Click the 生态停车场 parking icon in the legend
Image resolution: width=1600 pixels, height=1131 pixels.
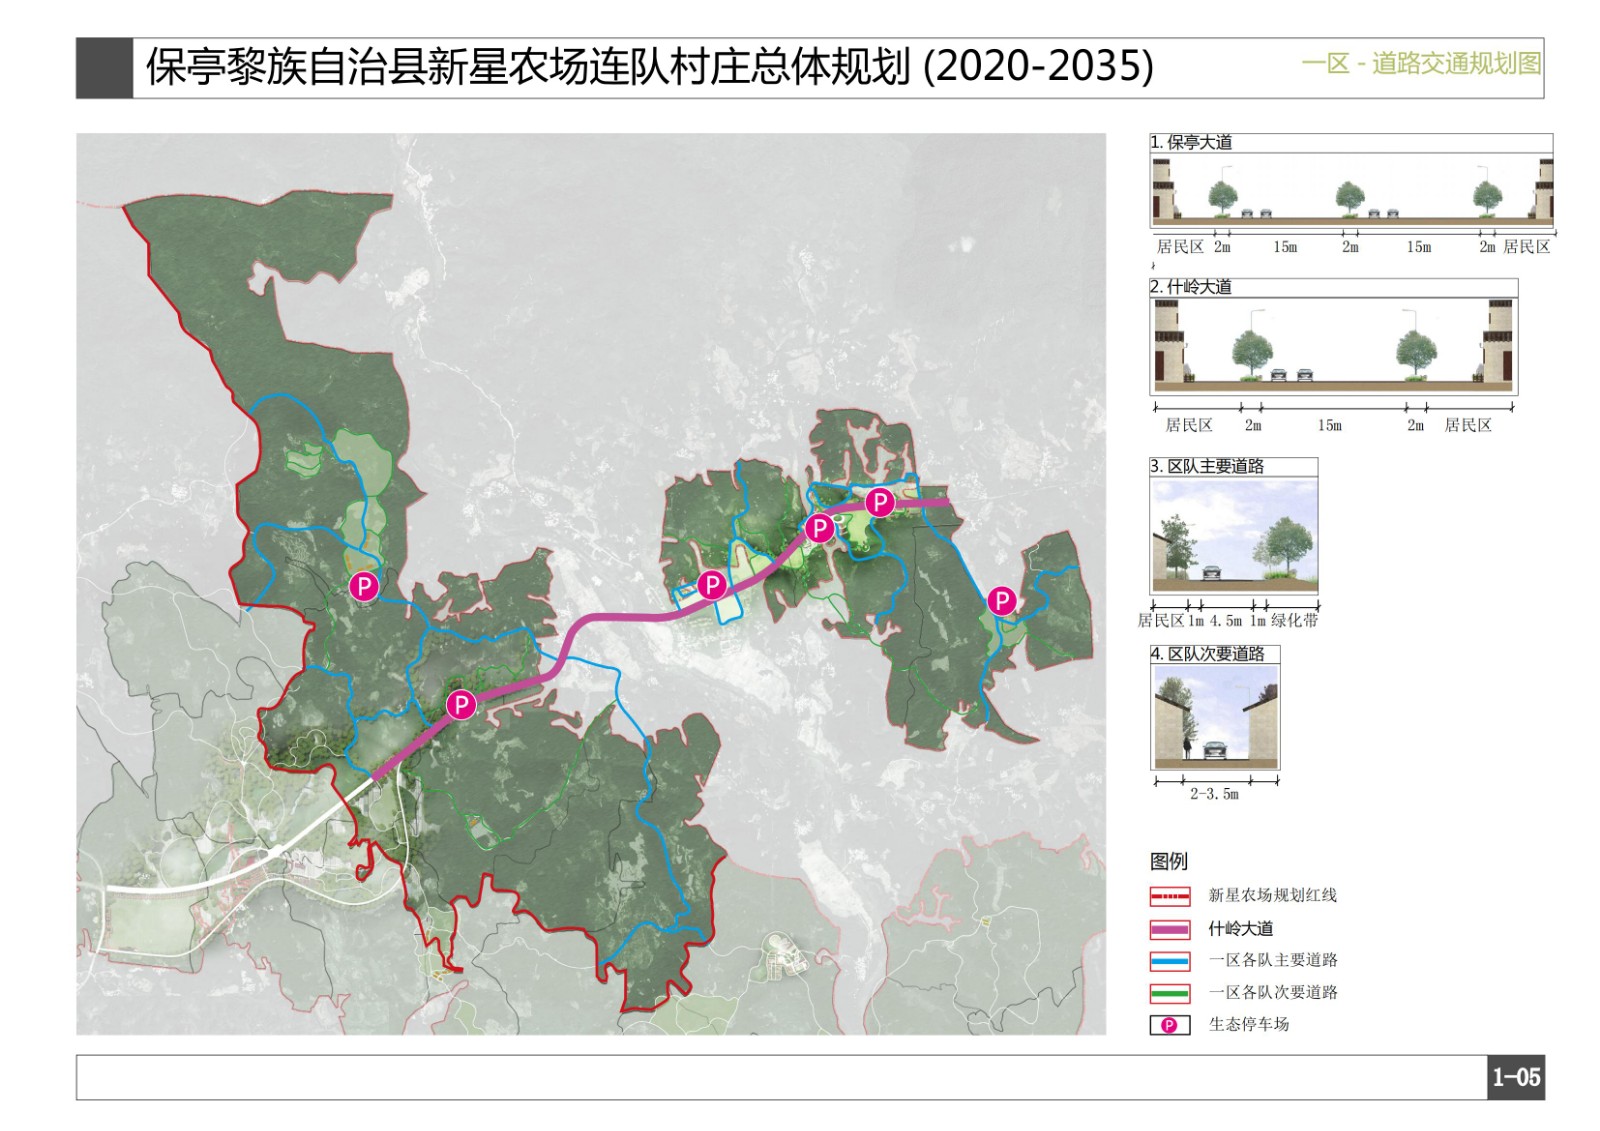click(1169, 1025)
